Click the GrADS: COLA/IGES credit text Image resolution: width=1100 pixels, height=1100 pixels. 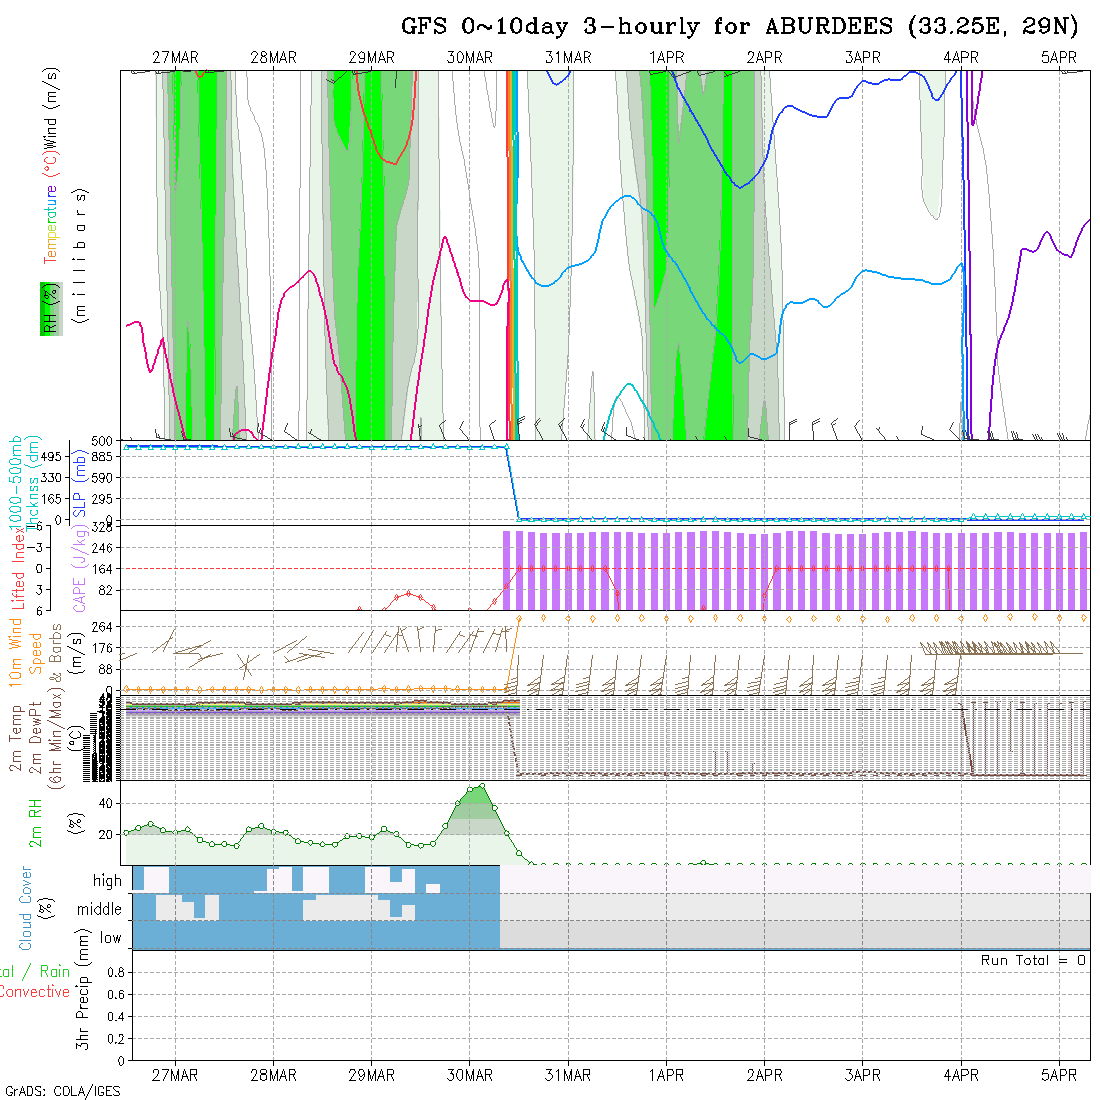click(x=62, y=1091)
